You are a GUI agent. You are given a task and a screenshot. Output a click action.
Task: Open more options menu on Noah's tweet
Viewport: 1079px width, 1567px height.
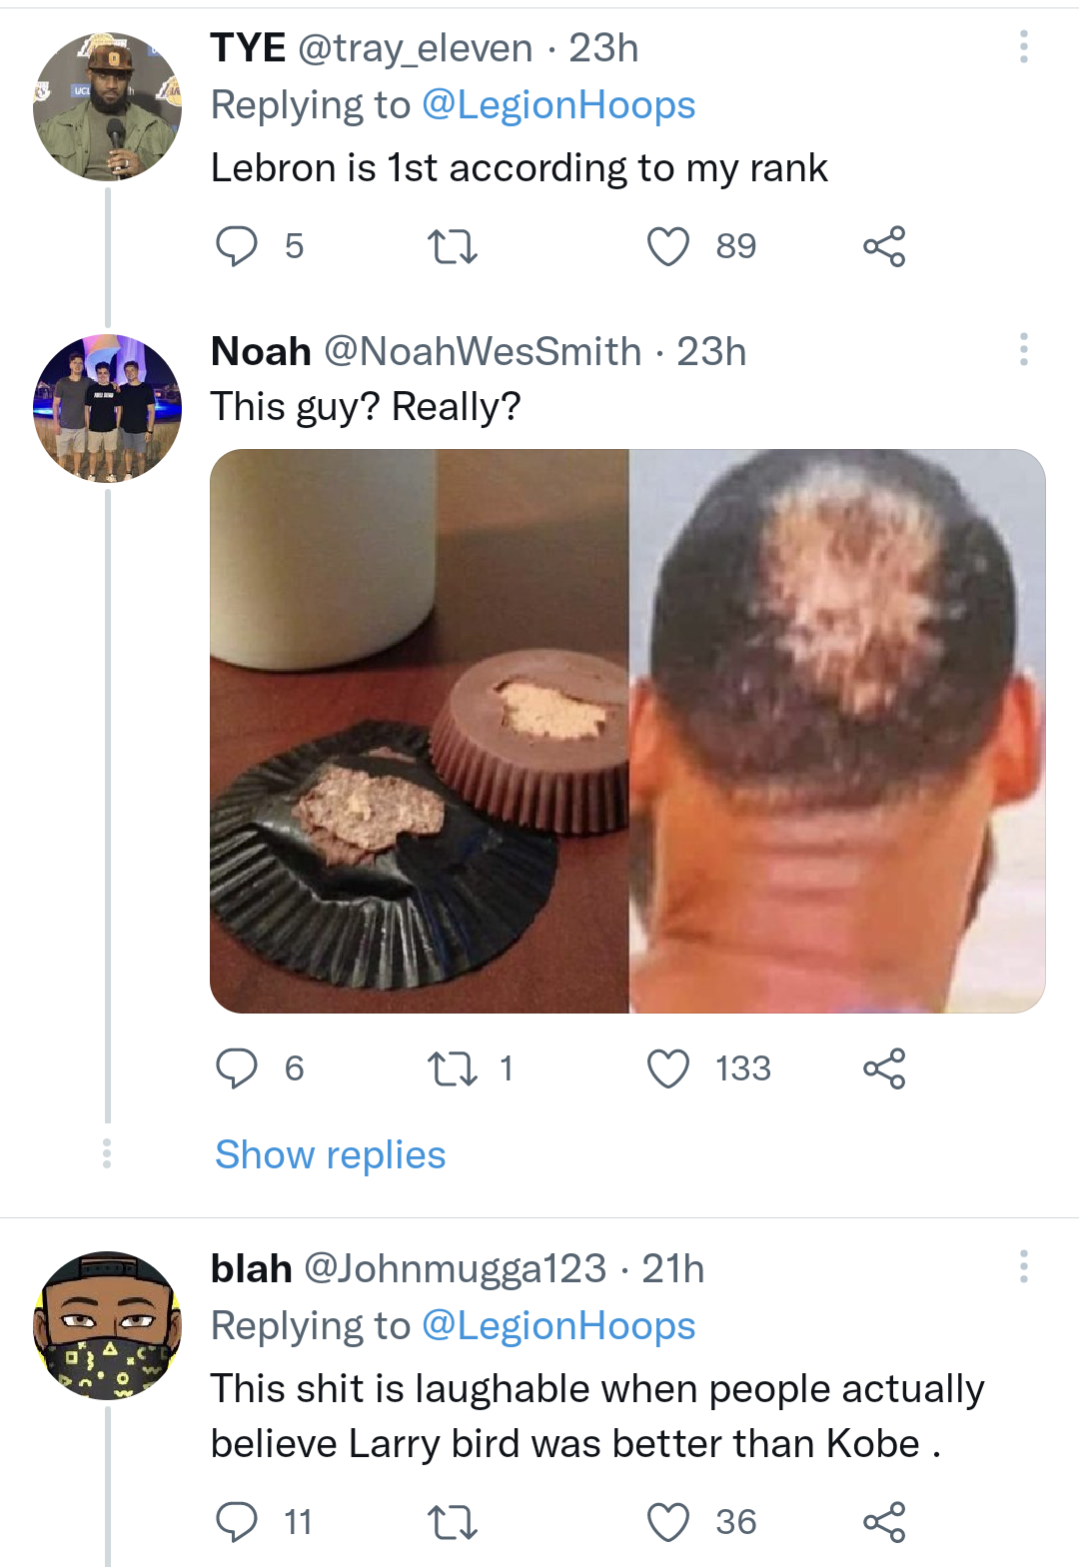[1023, 350]
